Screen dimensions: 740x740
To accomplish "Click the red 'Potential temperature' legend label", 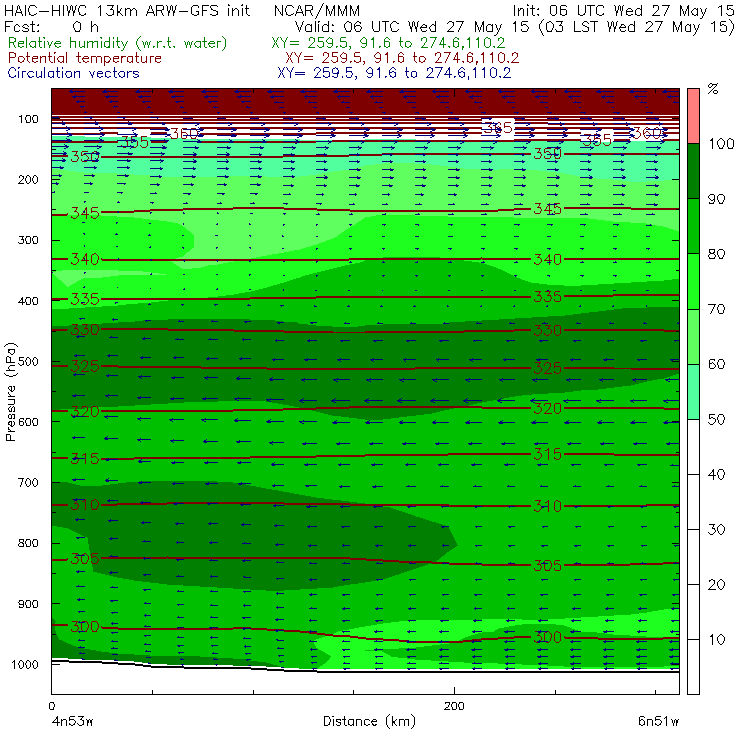I will click(85, 58).
